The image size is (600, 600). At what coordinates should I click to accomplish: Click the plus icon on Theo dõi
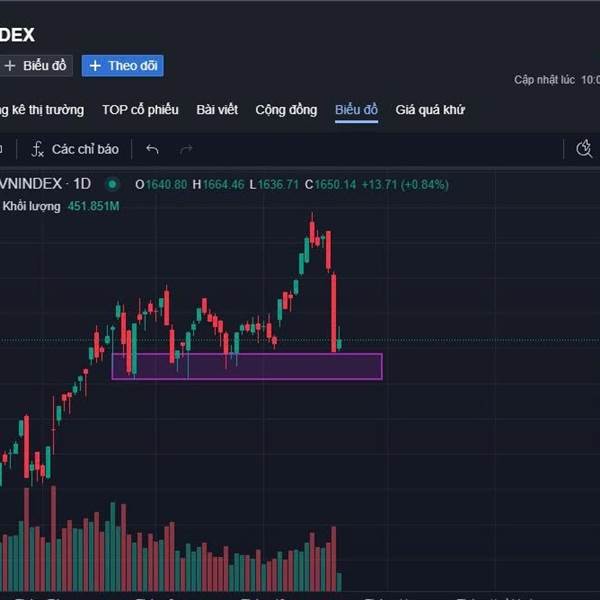(x=95, y=66)
